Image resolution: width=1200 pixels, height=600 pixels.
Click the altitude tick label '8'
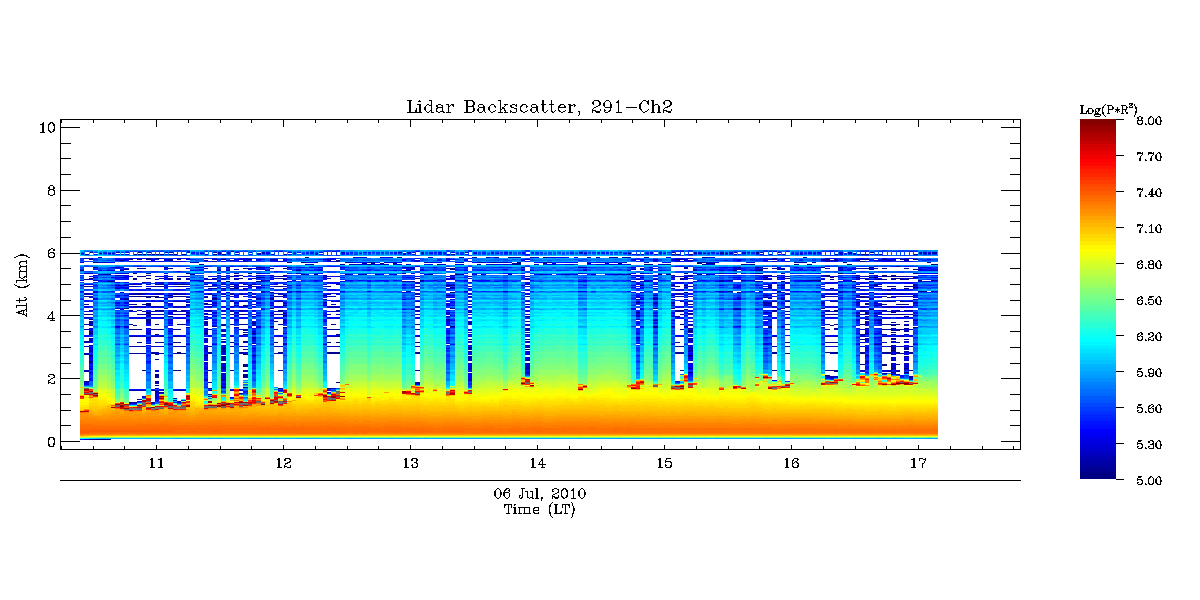click(49, 191)
